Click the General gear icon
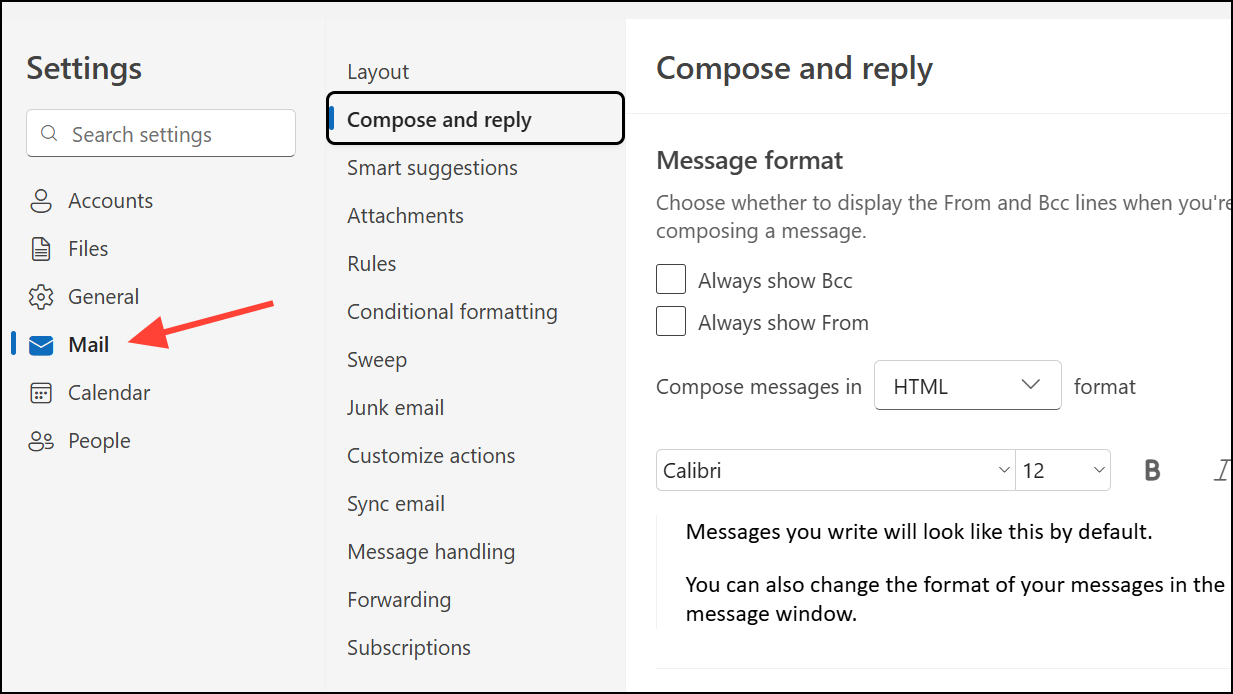Viewport: 1233px width, 694px height. click(41, 297)
